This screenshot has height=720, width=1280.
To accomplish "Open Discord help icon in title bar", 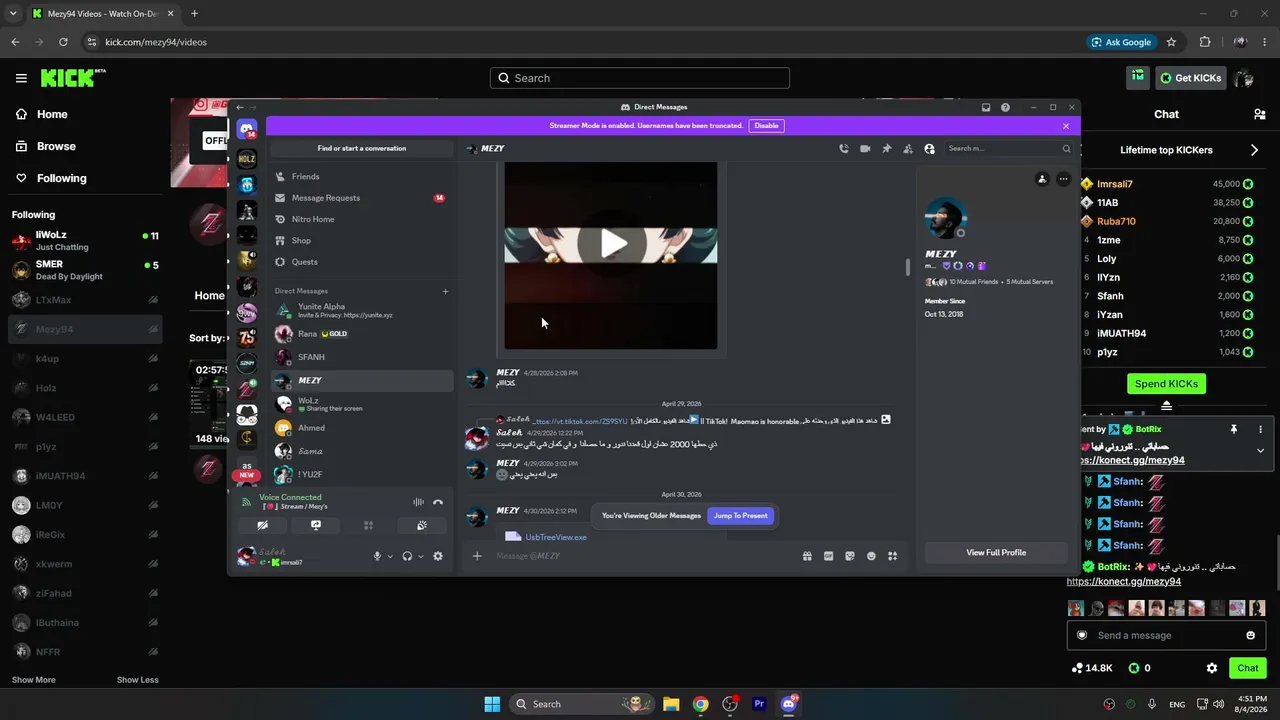I will (x=1005, y=107).
